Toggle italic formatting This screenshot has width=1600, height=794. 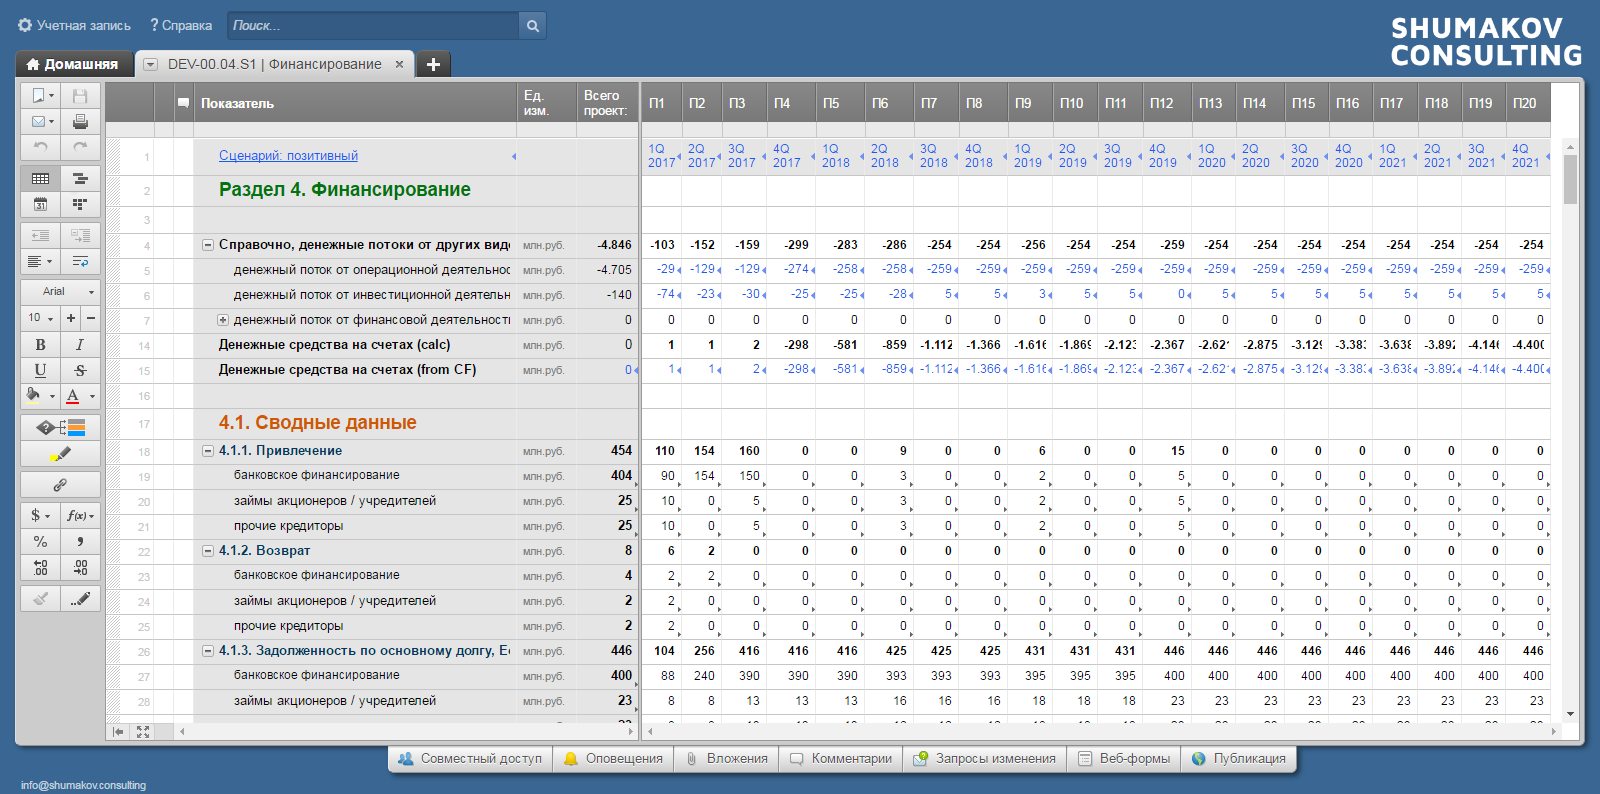click(80, 344)
